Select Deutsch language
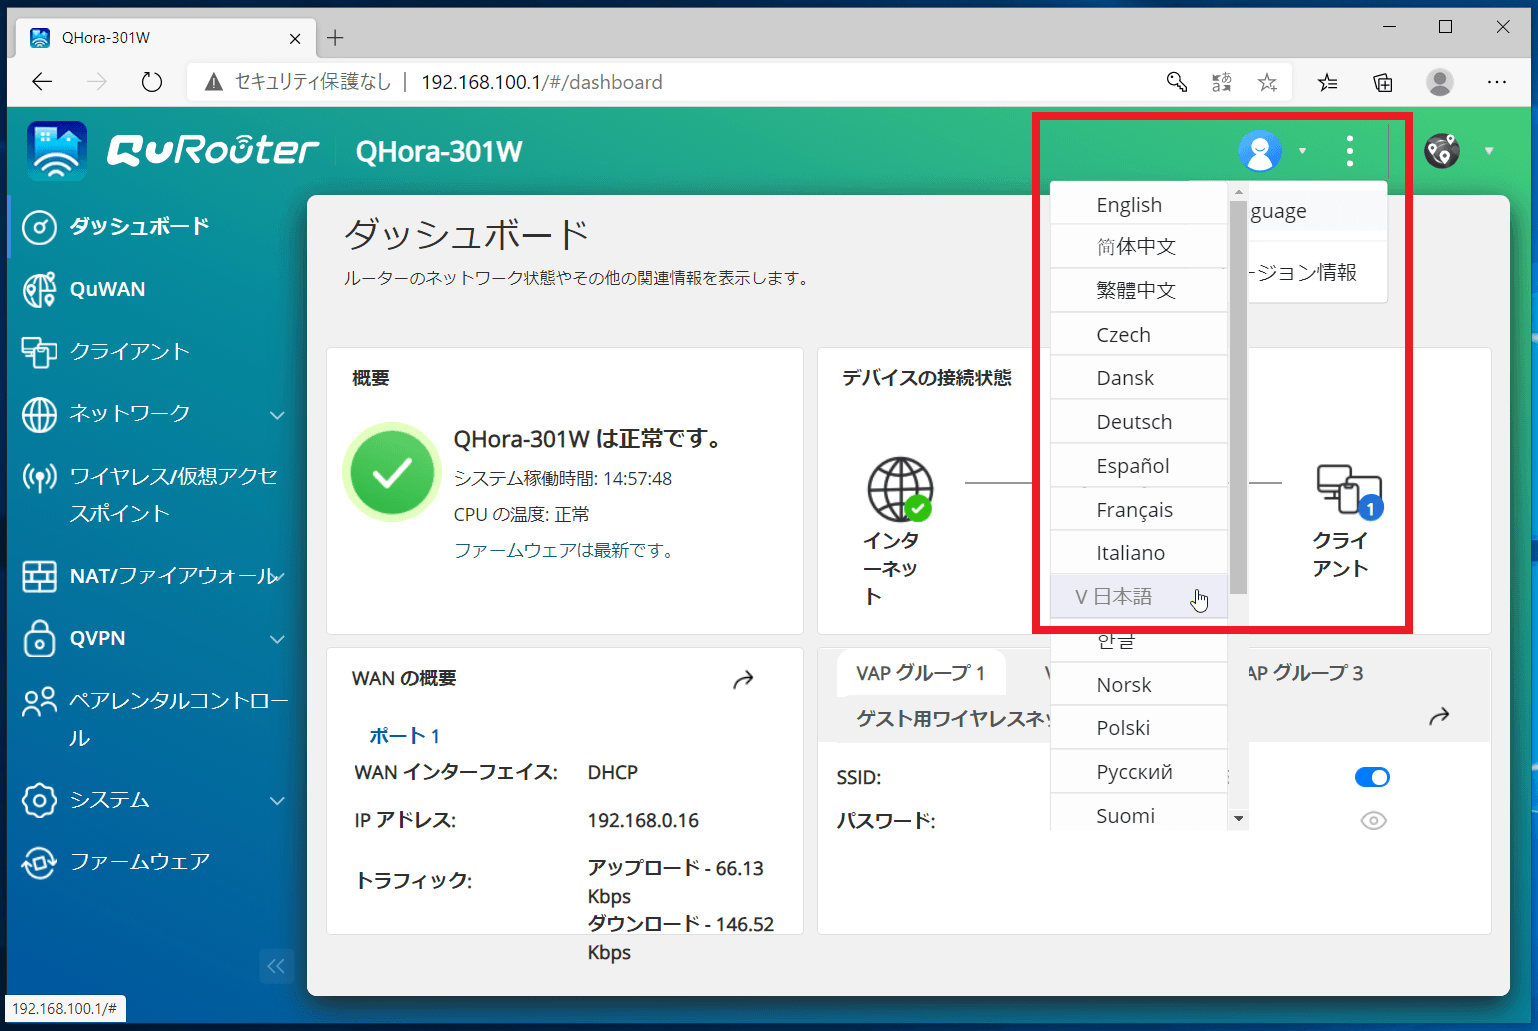The height and width of the screenshot is (1031, 1538). pyautogui.click(x=1139, y=422)
